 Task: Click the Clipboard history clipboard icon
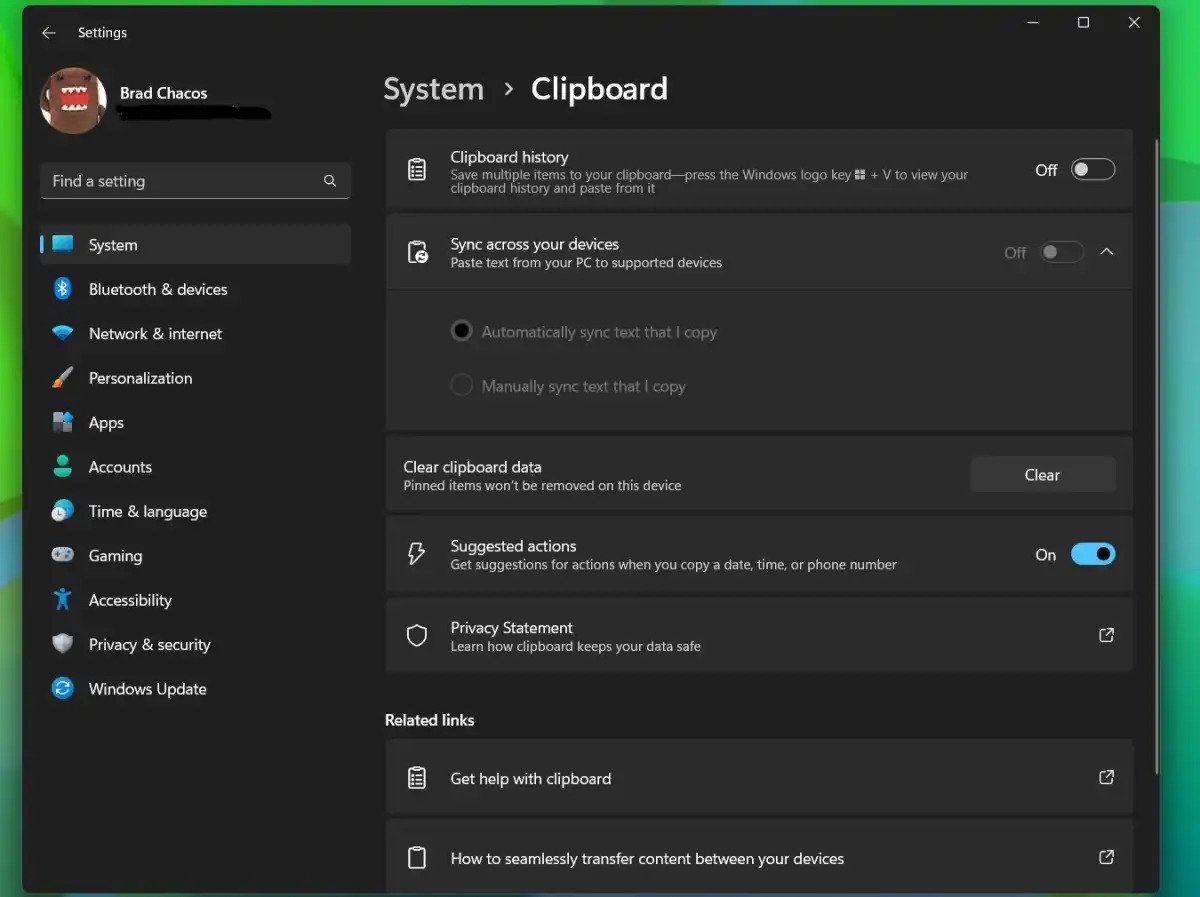[417, 169]
